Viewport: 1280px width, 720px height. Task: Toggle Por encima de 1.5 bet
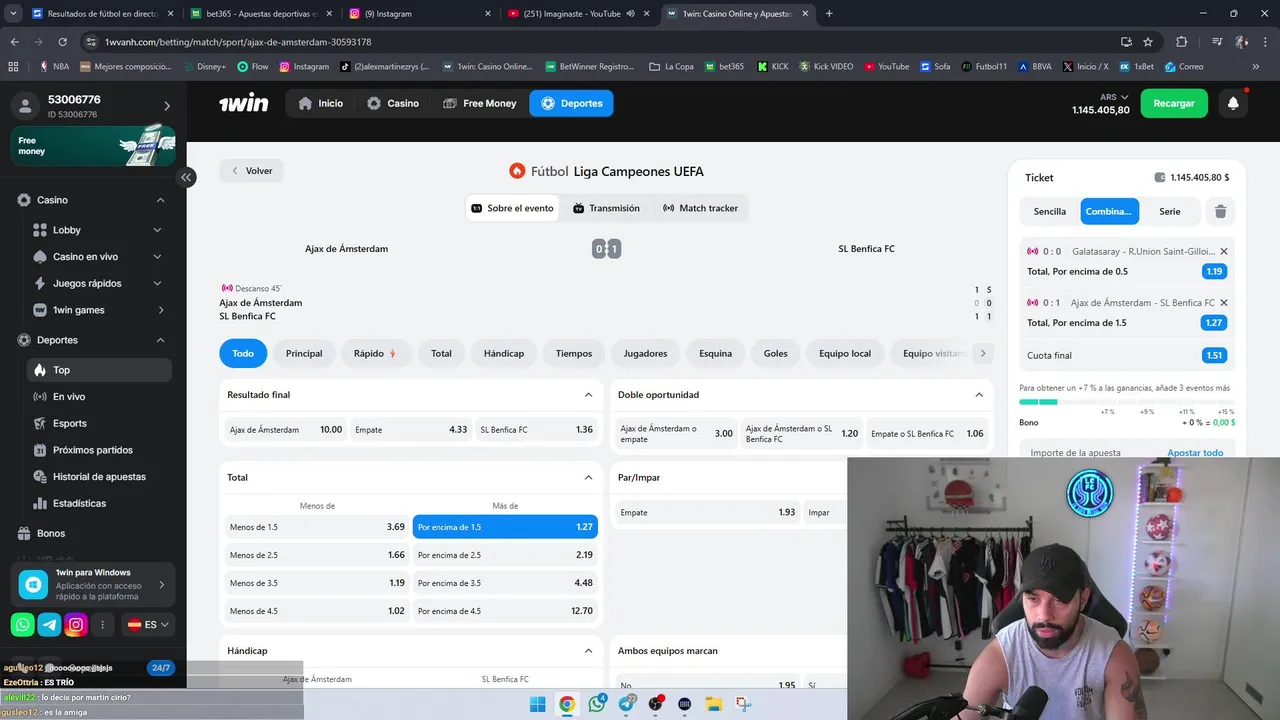pyautogui.click(x=505, y=527)
